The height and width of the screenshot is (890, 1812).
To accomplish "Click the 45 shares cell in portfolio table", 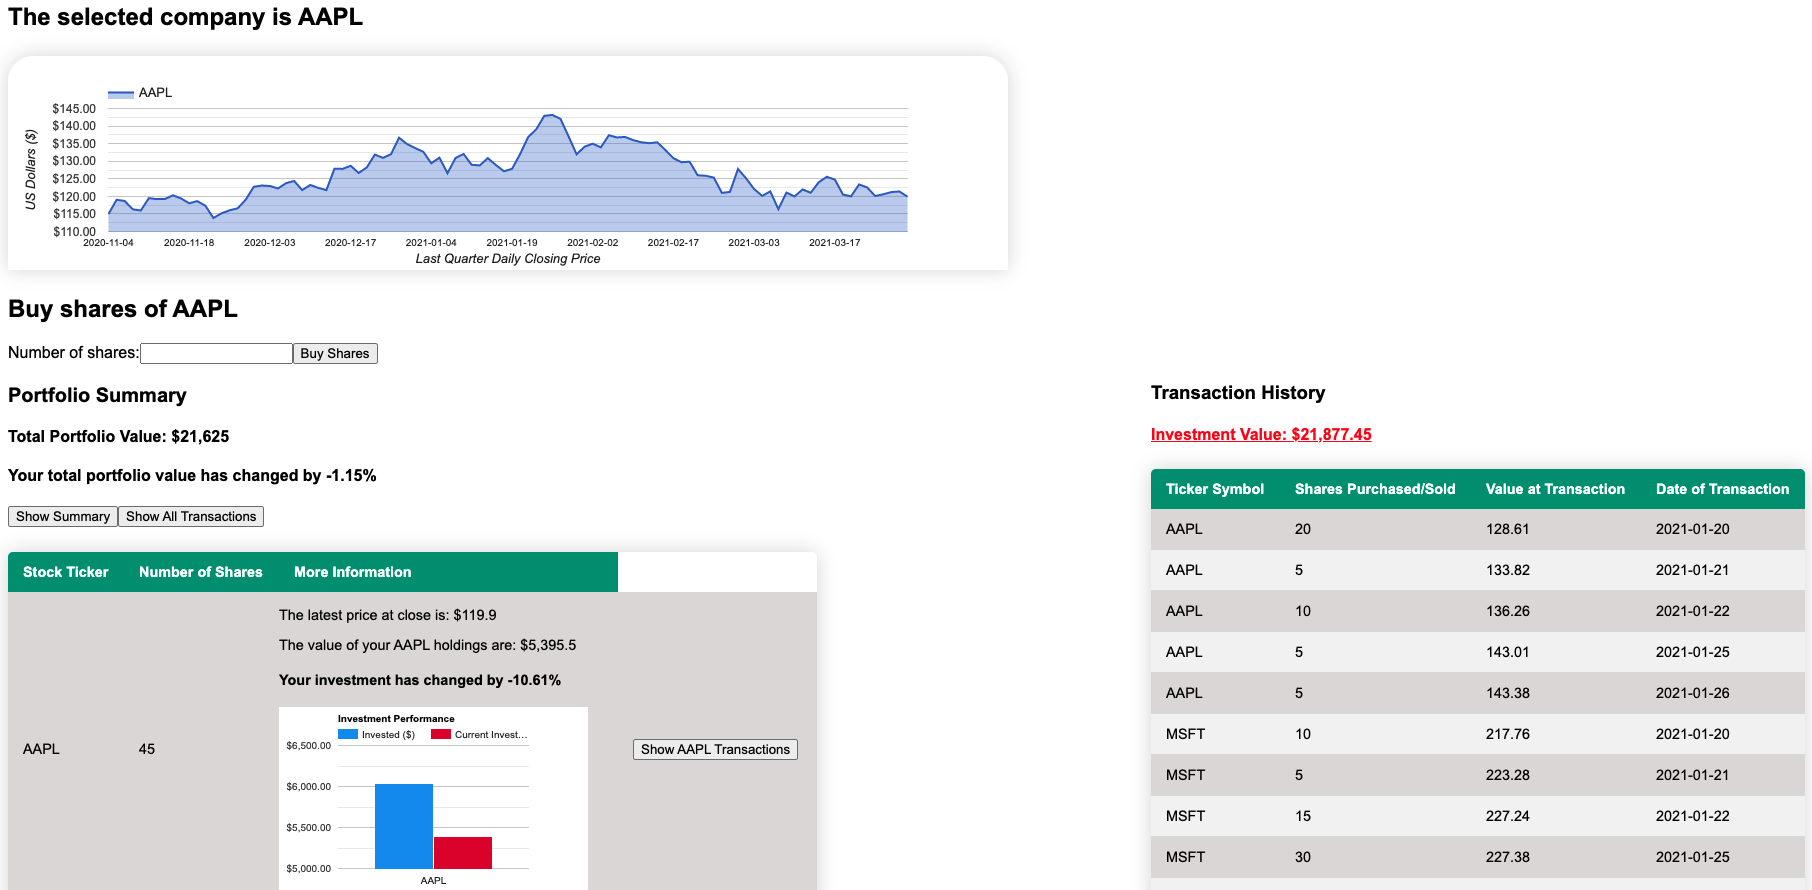I will 147,749.
